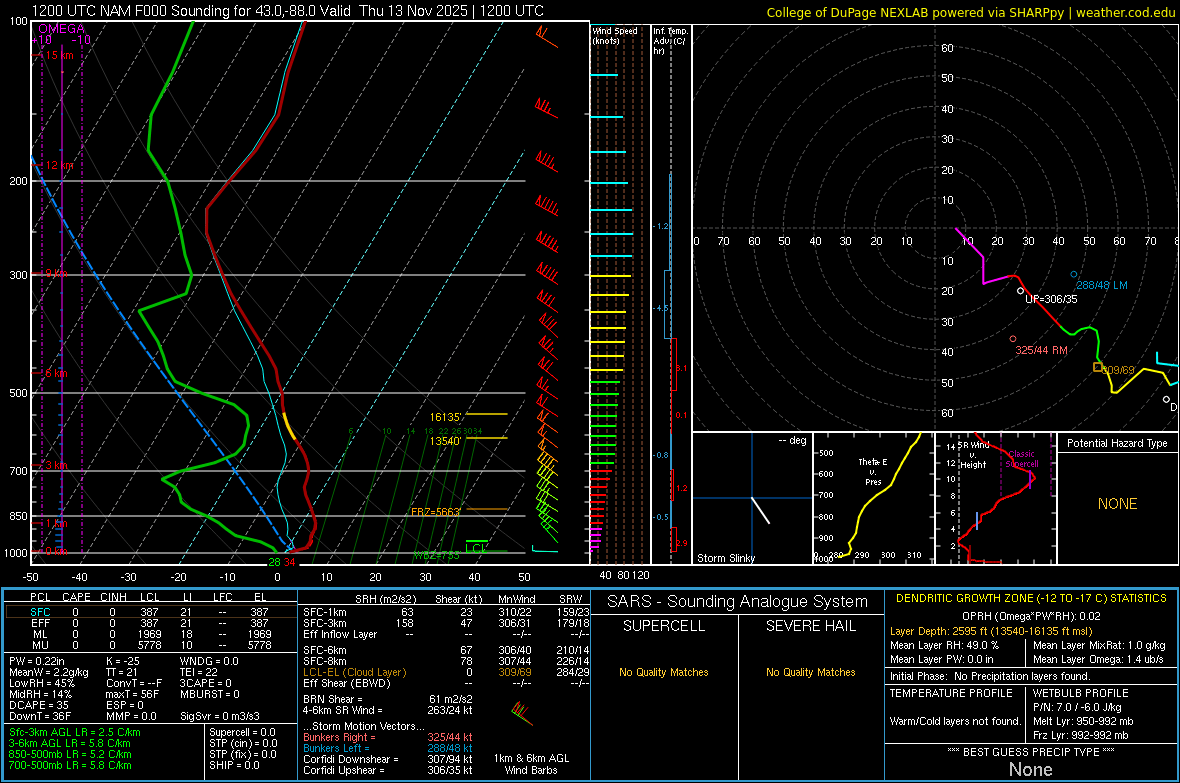1180x783 pixels.
Task: Click the SHIP = 0.0 value
Action: [234, 766]
